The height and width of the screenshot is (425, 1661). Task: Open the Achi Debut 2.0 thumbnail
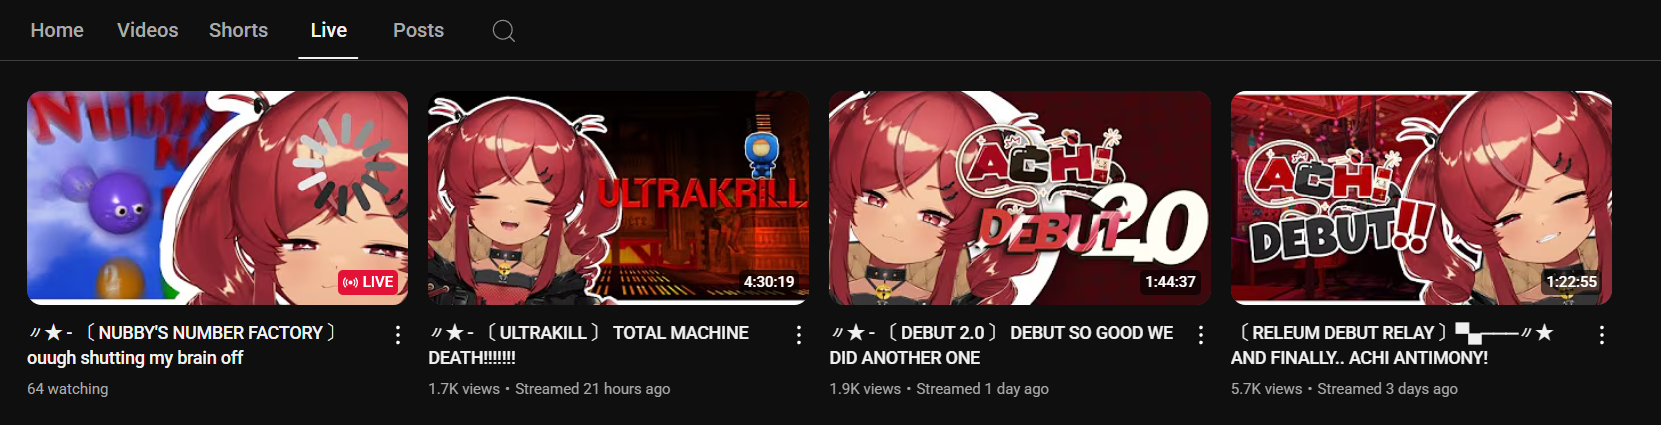(x=1020, y=198)
